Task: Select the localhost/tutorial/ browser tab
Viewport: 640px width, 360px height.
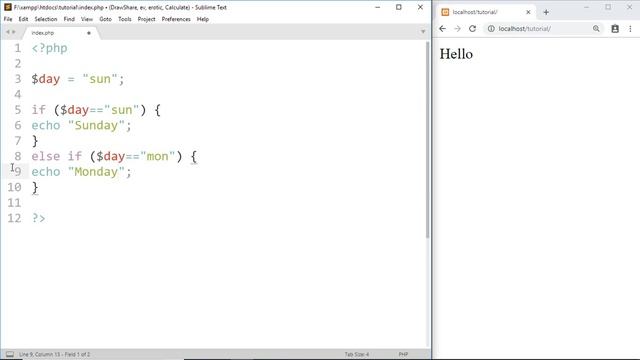Action: click(x=486, y=12)
